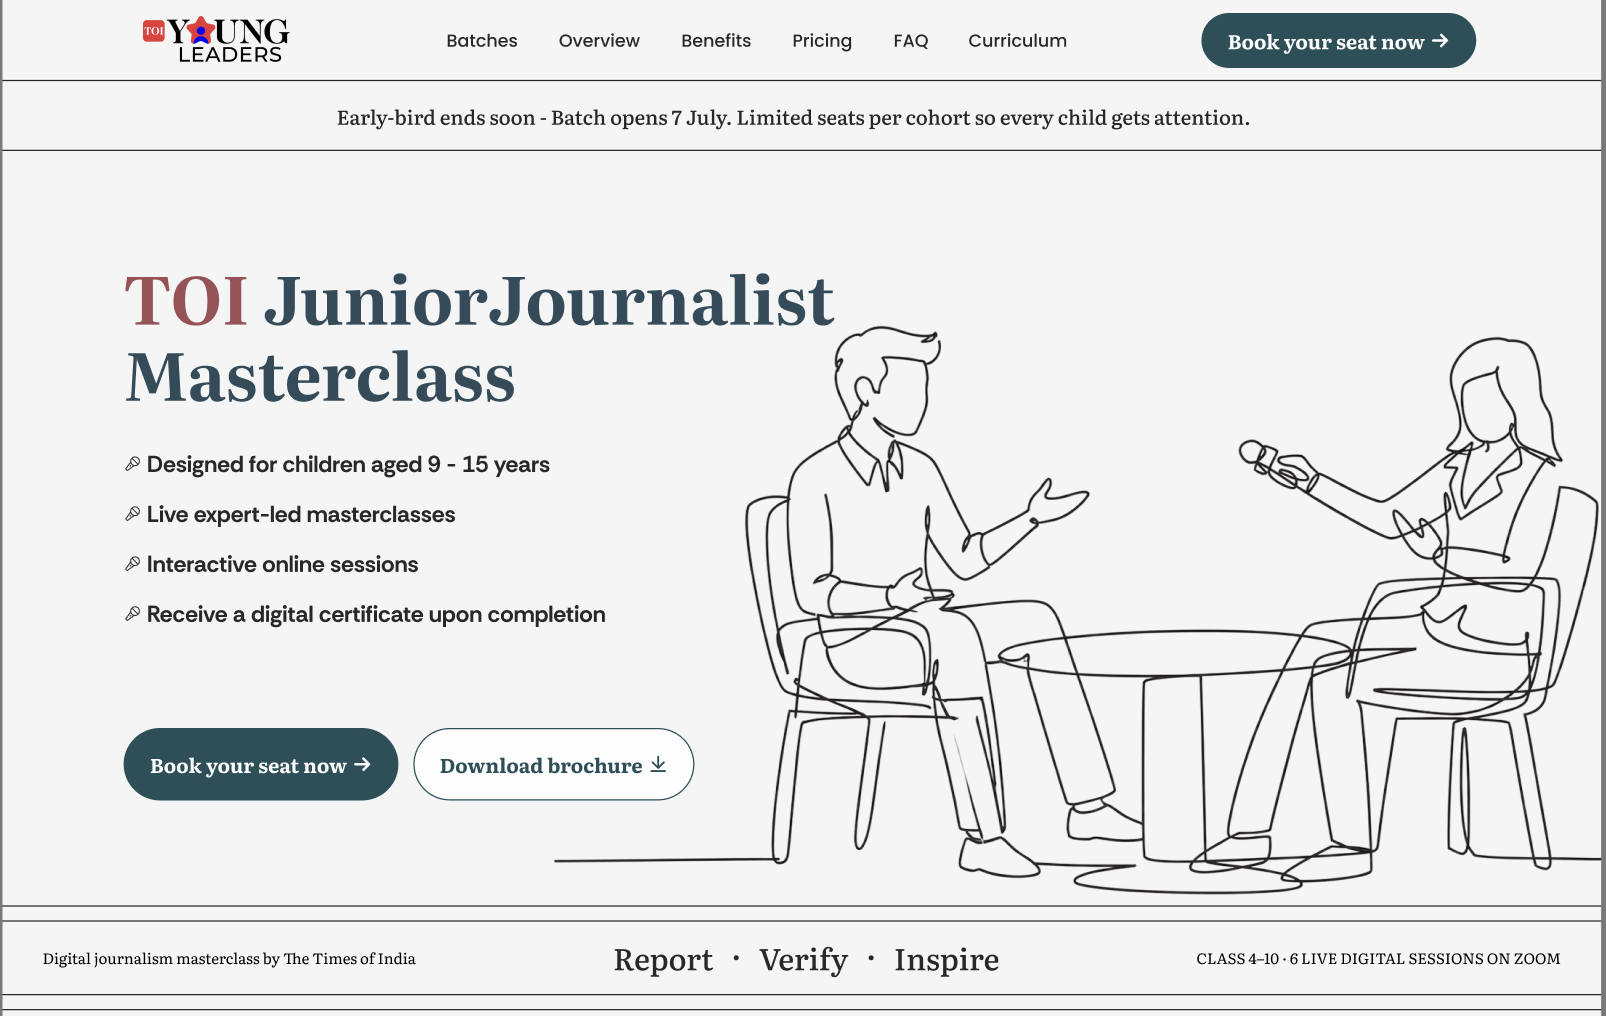The width and height of the screenshot is (1606, 1016).
Task: Click text CLASS 4–10 · 6 LIVE DIGITAL SESSIONS ON ZOOM
Action: (1378, 959)
